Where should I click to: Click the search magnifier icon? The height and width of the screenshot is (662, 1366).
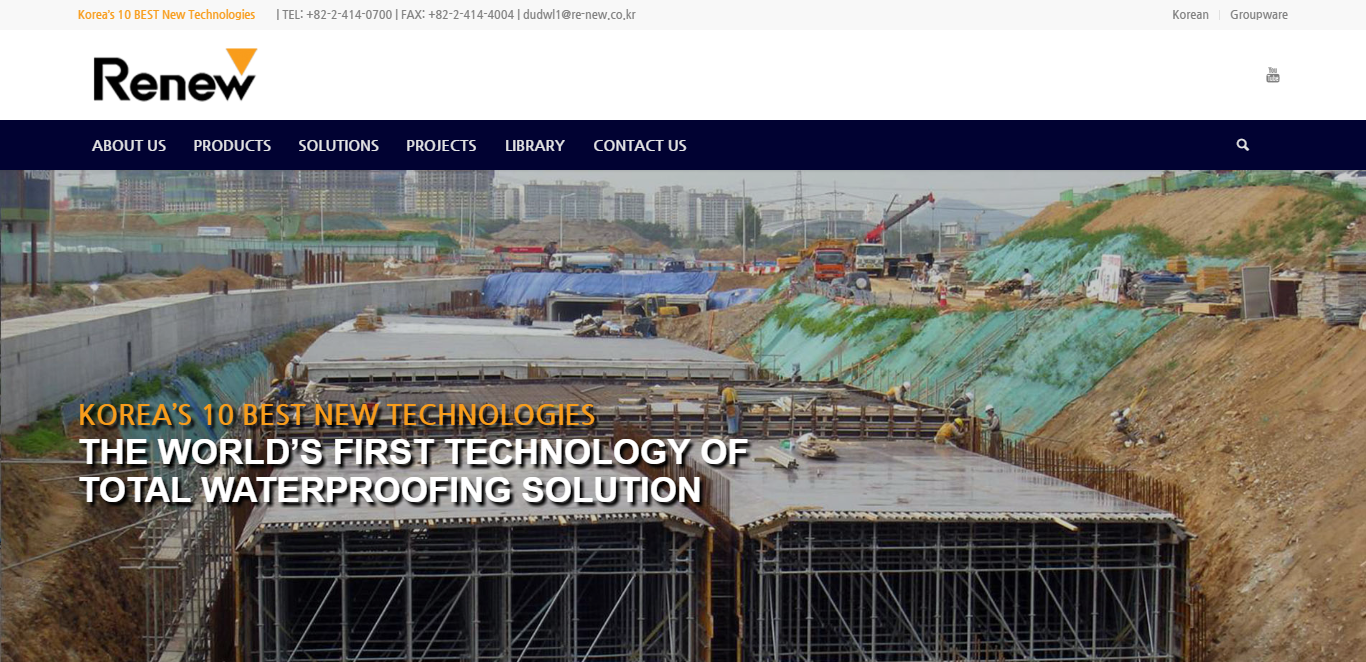coord(1242,145)
